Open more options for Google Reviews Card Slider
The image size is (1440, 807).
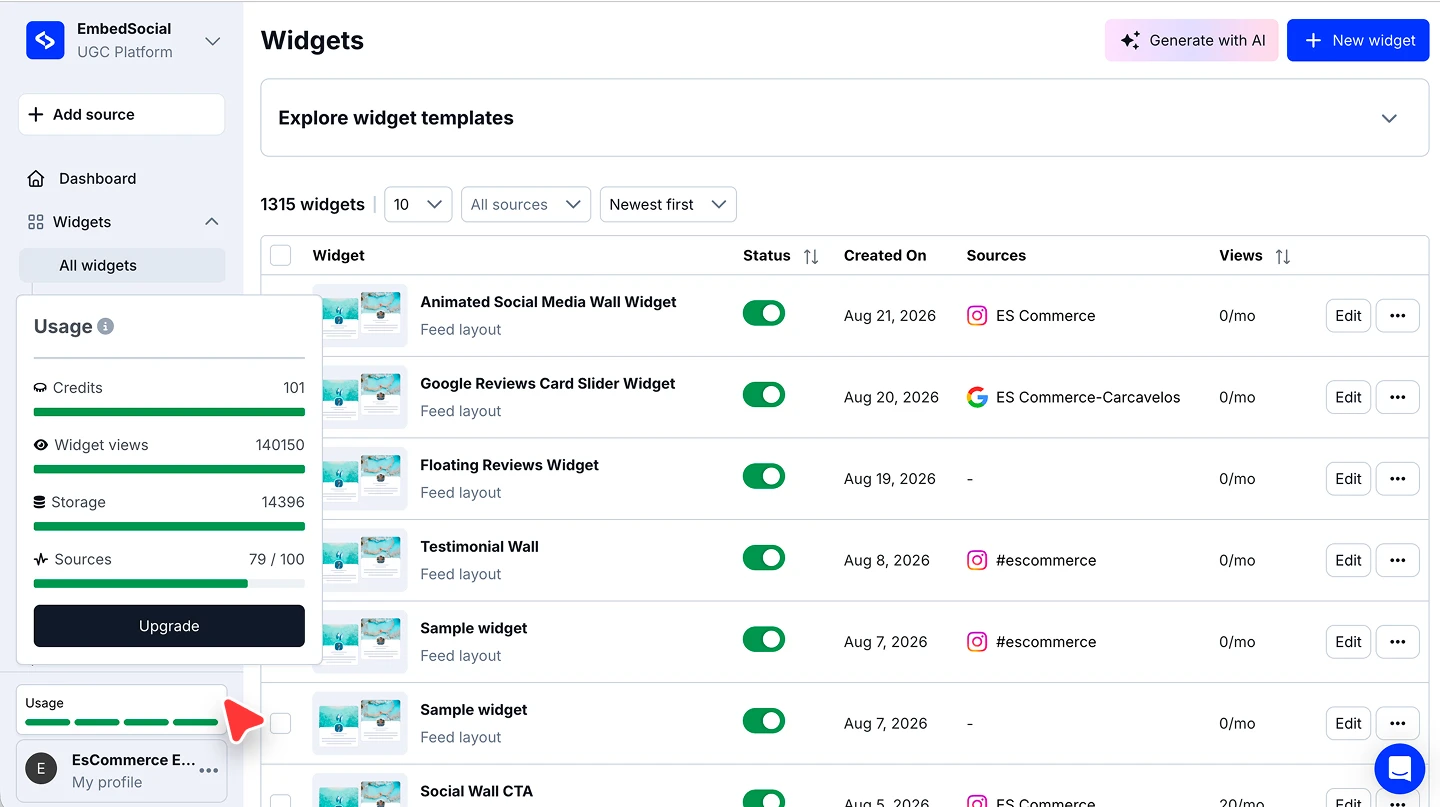pos(1398,397)
